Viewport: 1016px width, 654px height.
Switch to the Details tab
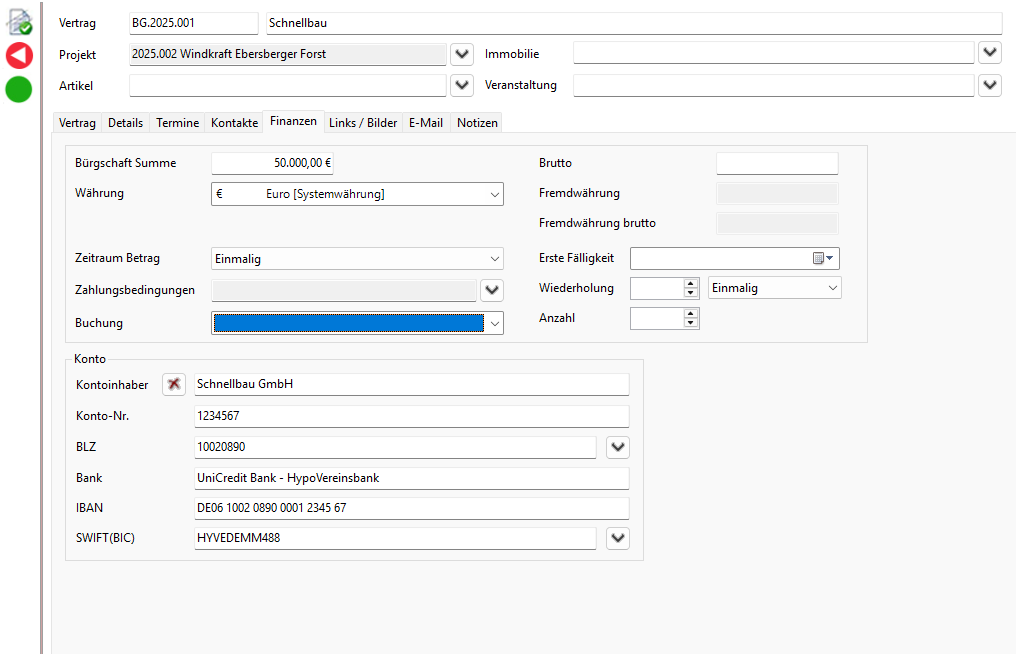(126, 123)
